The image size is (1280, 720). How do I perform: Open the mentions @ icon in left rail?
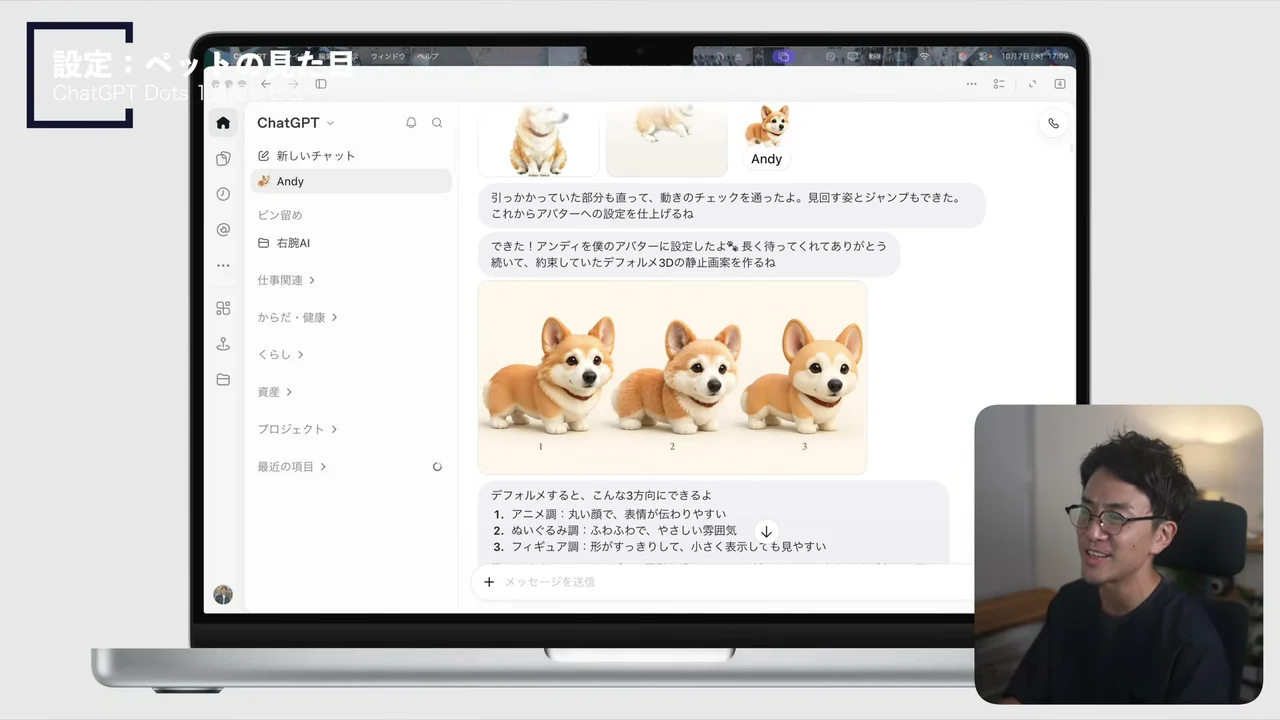[x=223, y=230]
